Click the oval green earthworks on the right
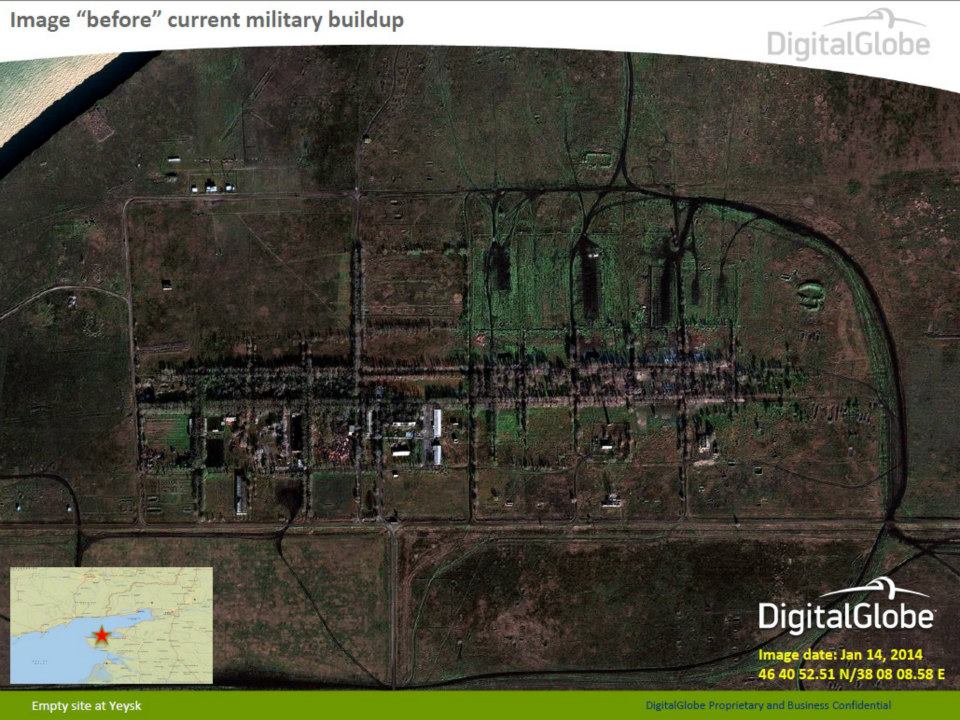 click(812, 293)
